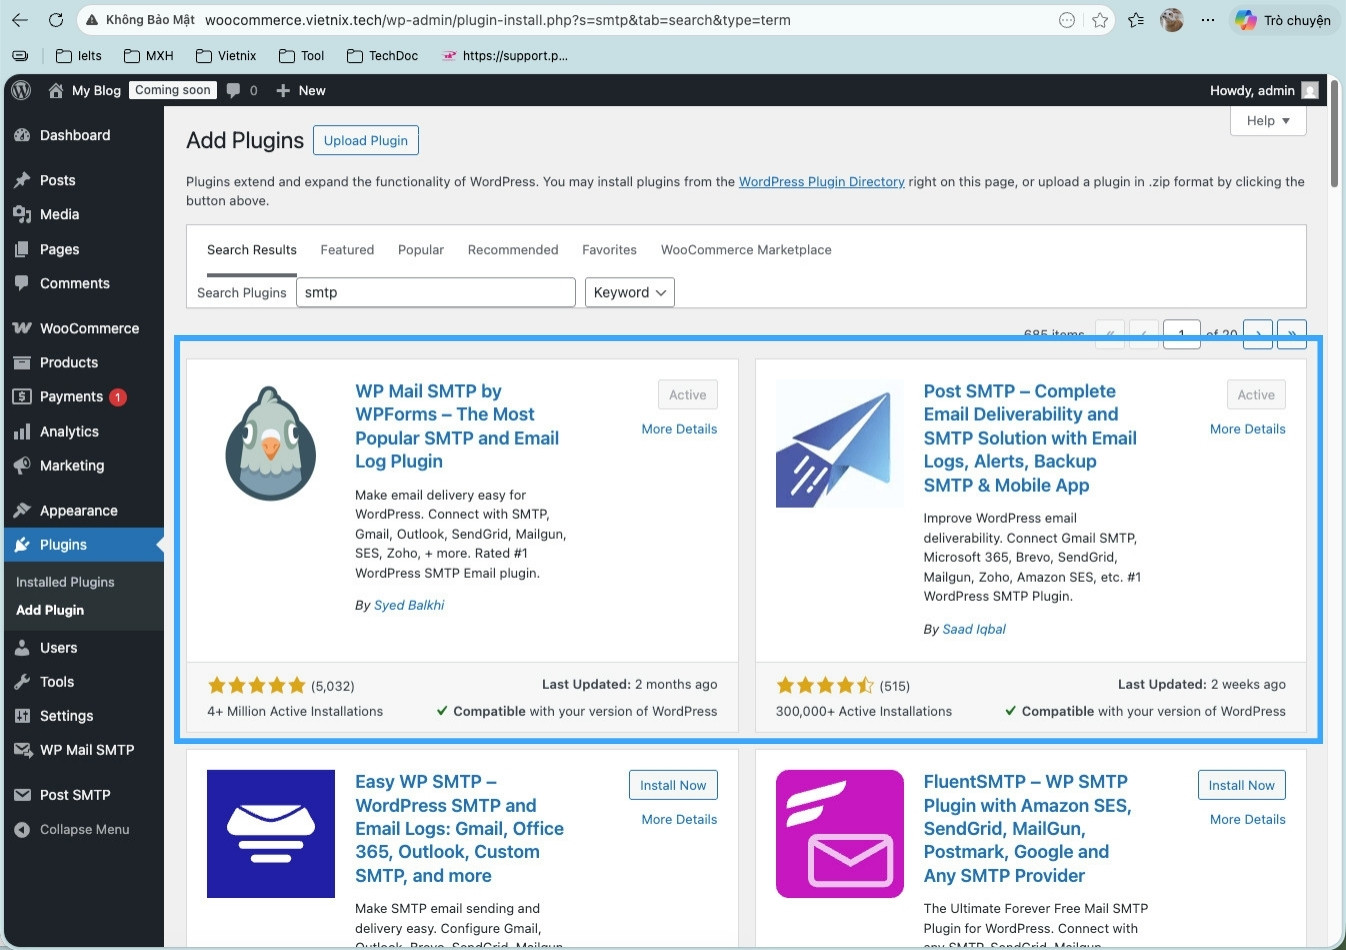Image resolution: width=1346 pixels, height=950 pixels.
Task: Open the Keyword search dropdown
Action: [x=629, y=292]
